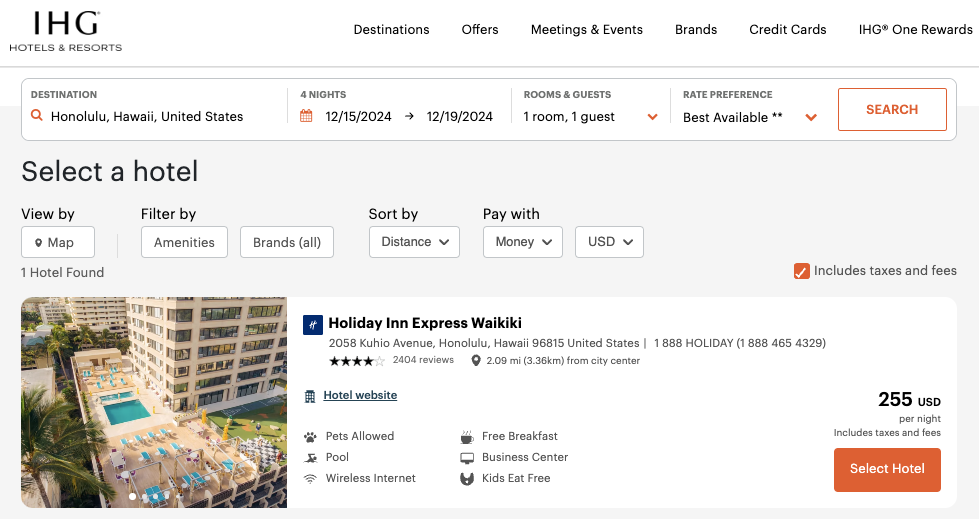Click the check-in date 12/15/2024
This screenshot has width=979, height=519.
tap(358, 116)
